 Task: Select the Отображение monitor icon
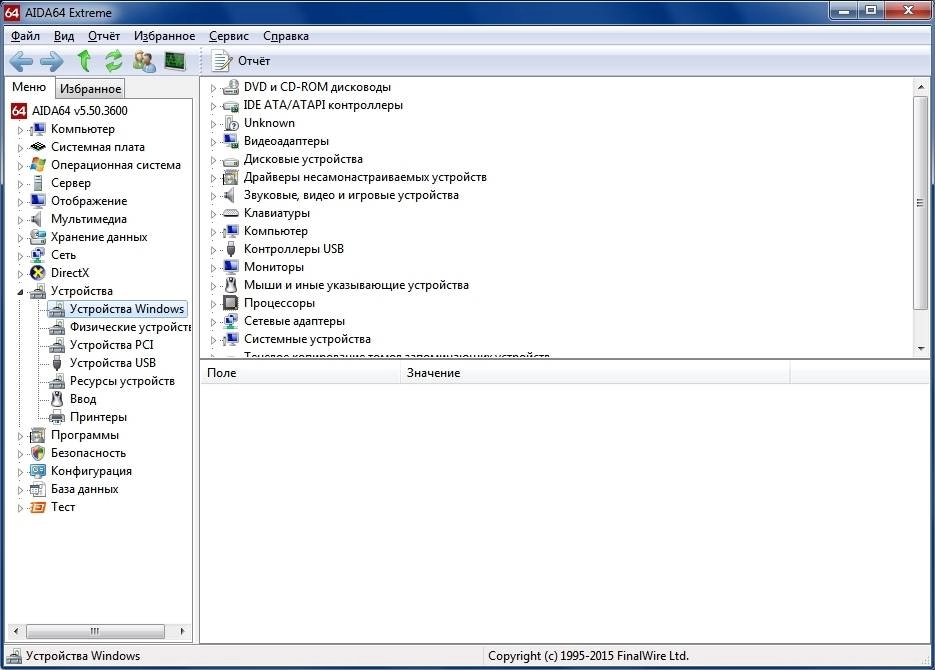click(x=38, y=201)
